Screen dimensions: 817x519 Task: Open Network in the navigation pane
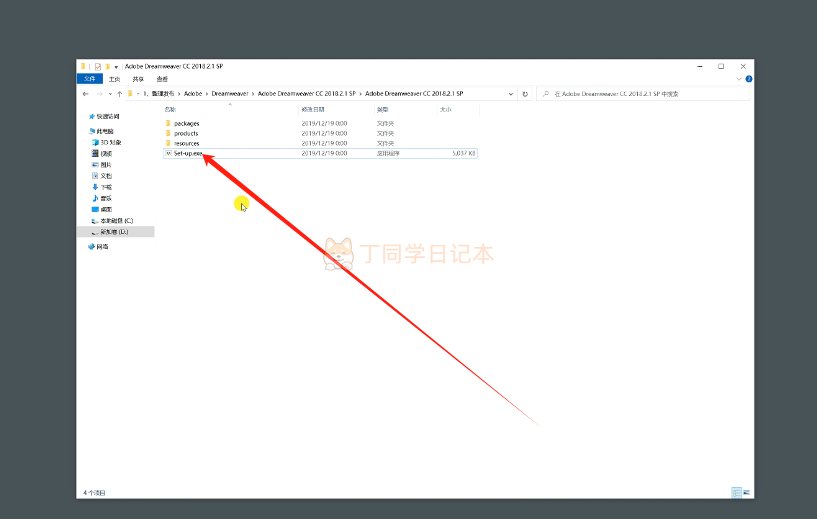coord(98,247)
